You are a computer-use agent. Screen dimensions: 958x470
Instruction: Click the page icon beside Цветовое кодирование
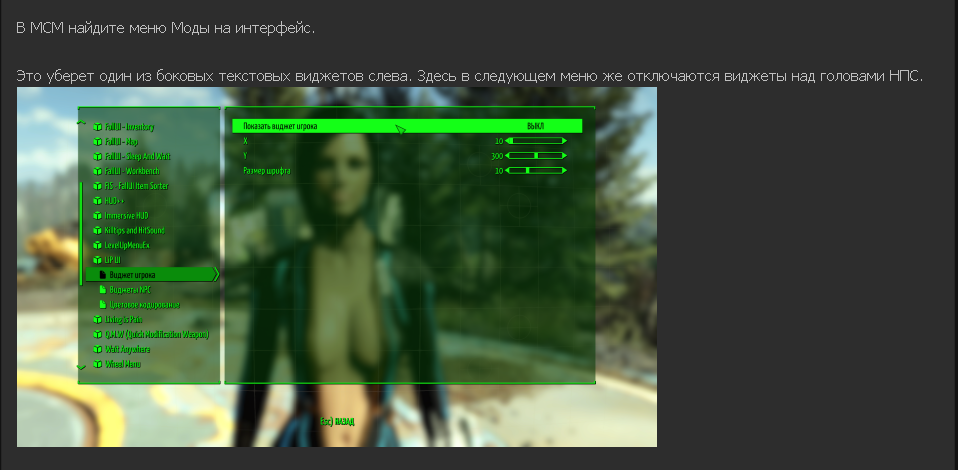point(102,305)
